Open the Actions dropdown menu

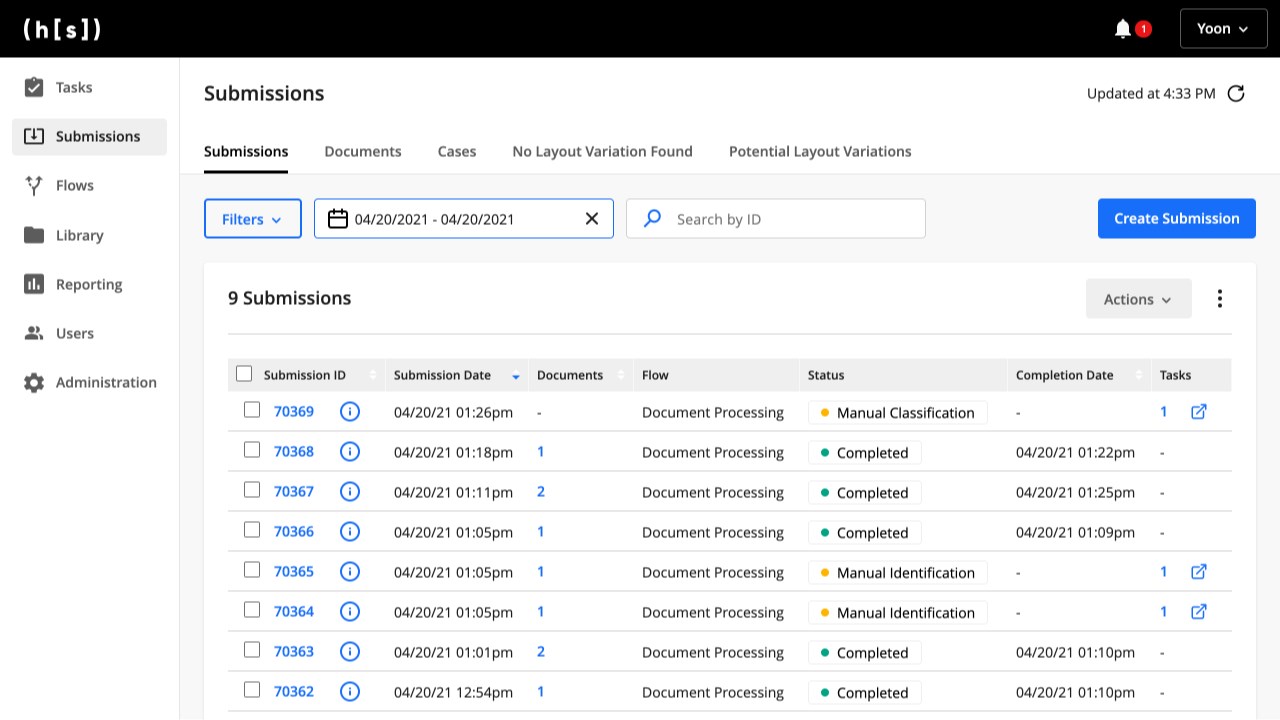click(x=1138, y=299)
